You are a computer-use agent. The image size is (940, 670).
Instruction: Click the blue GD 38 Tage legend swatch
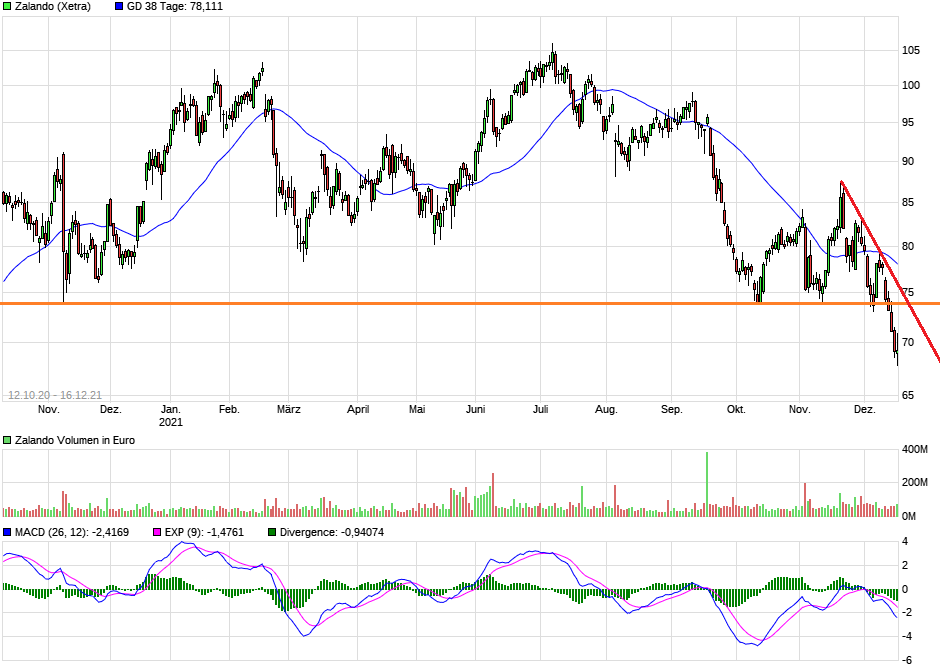[x=119, y=7]
